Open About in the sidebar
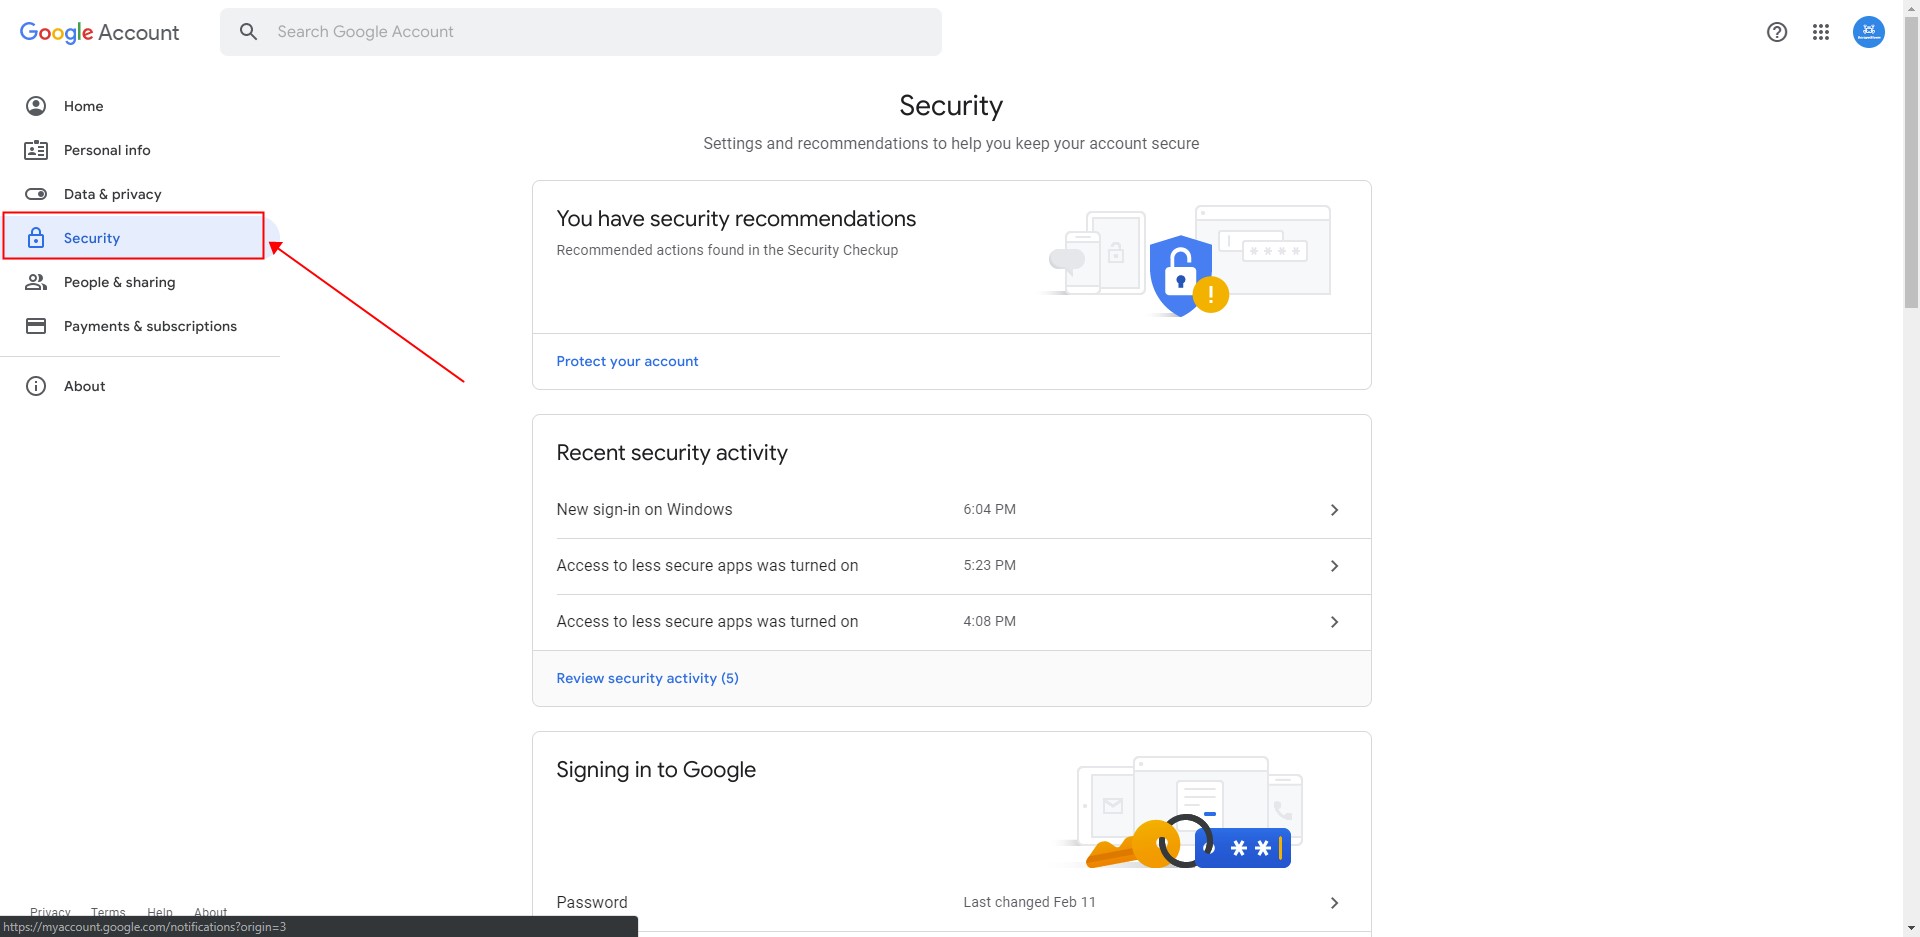The height and width of the screenshot is (937, 1920). click(84, 386)
